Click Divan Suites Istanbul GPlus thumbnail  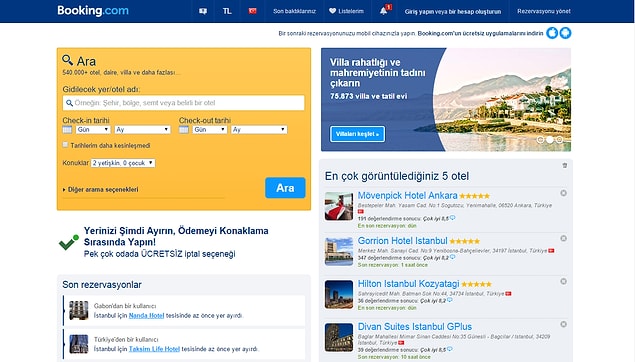point(339,337)
